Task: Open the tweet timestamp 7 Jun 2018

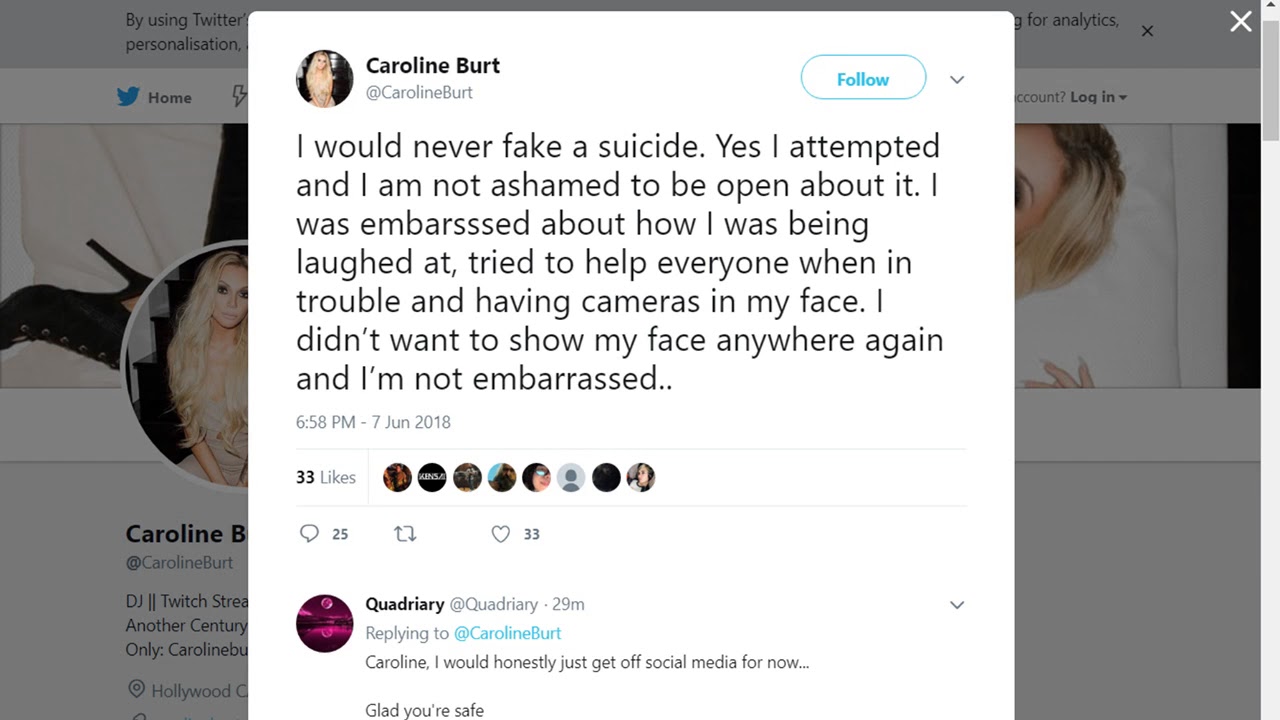Action: tap(373, 422)
